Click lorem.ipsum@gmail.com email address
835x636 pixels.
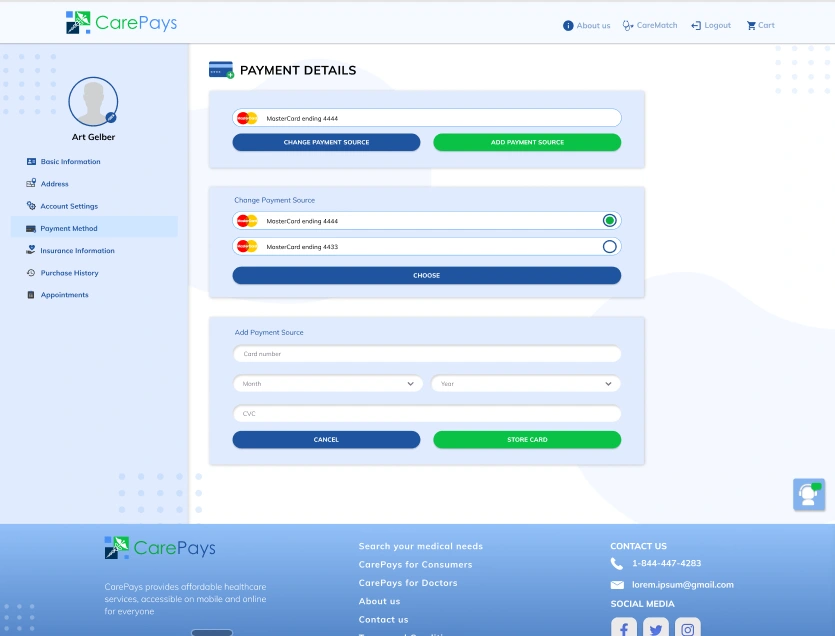coord(683,584)
